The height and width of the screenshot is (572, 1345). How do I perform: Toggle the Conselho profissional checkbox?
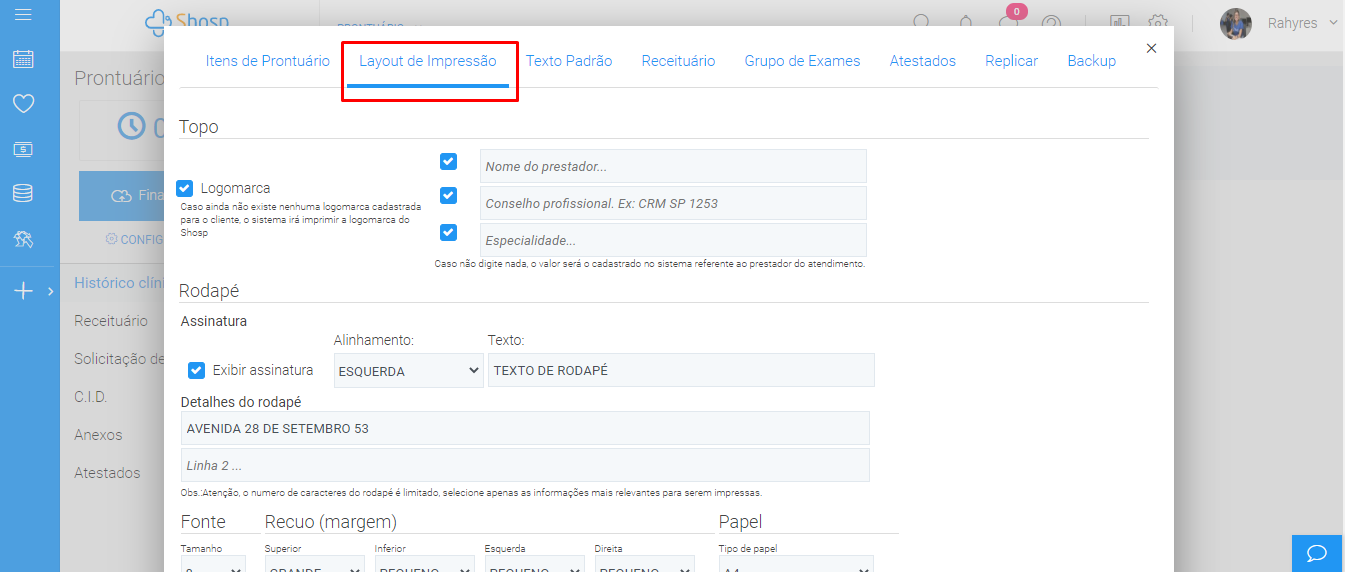click(x=449, y=196)
